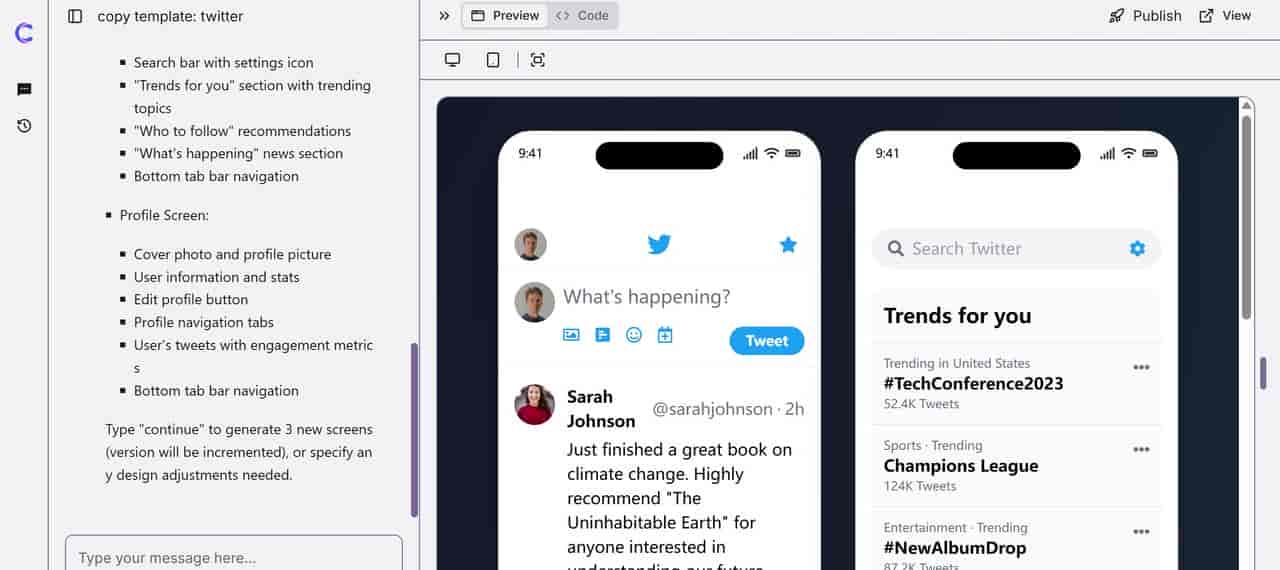This screenshot has width=1280, height=570.
Task: Click the cellular signal icon in right phone
Action: [x=1108, y=153]
